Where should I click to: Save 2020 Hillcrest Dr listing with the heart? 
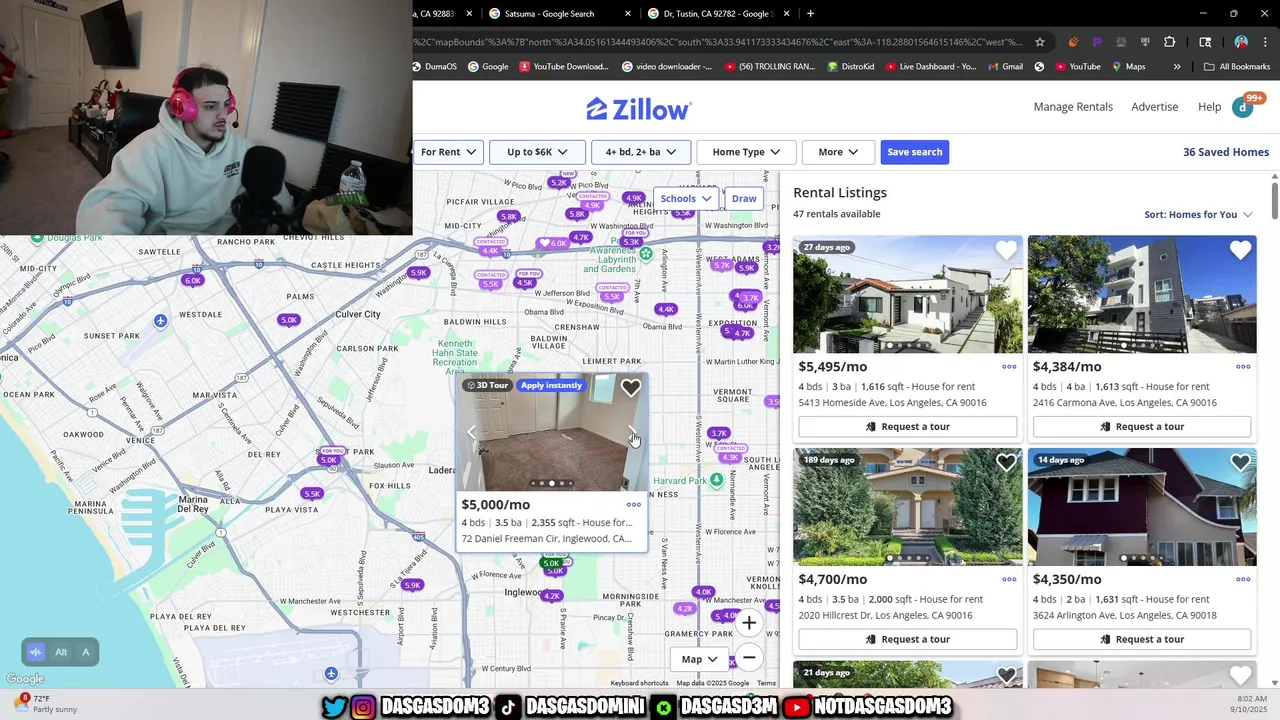pyautogui.click(x=1006, y=462)
